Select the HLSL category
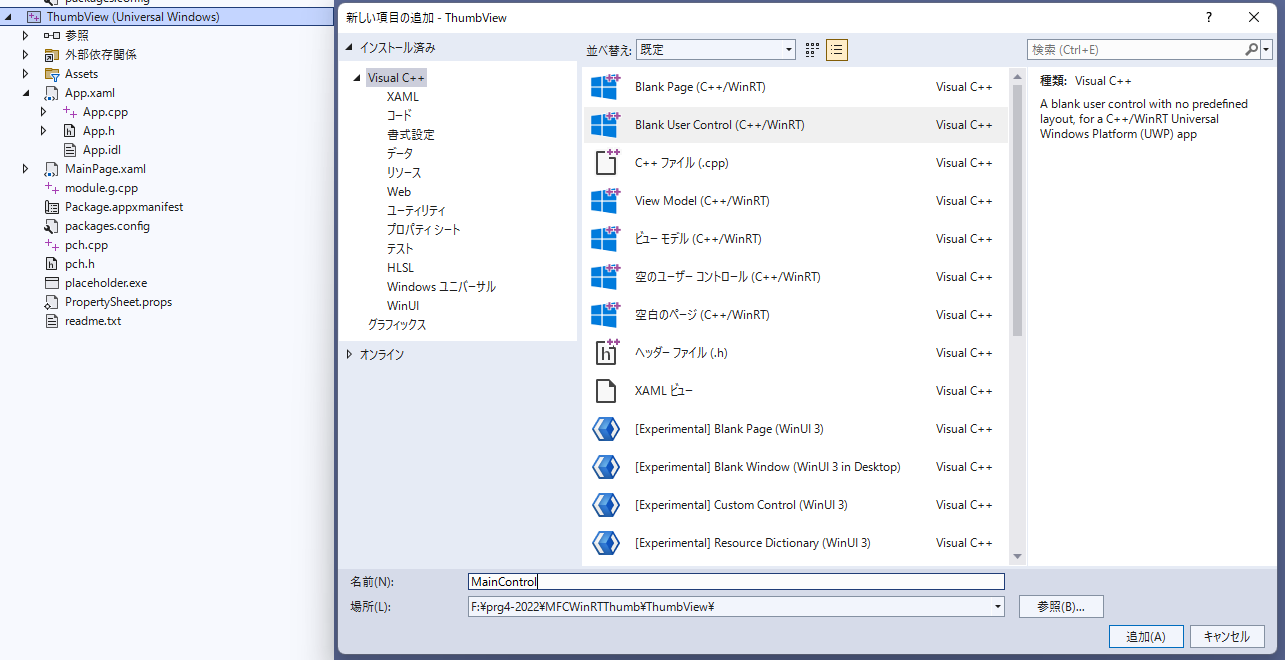Image resolution: width=1285 pixels, height=660 pixels. point(400,268)
